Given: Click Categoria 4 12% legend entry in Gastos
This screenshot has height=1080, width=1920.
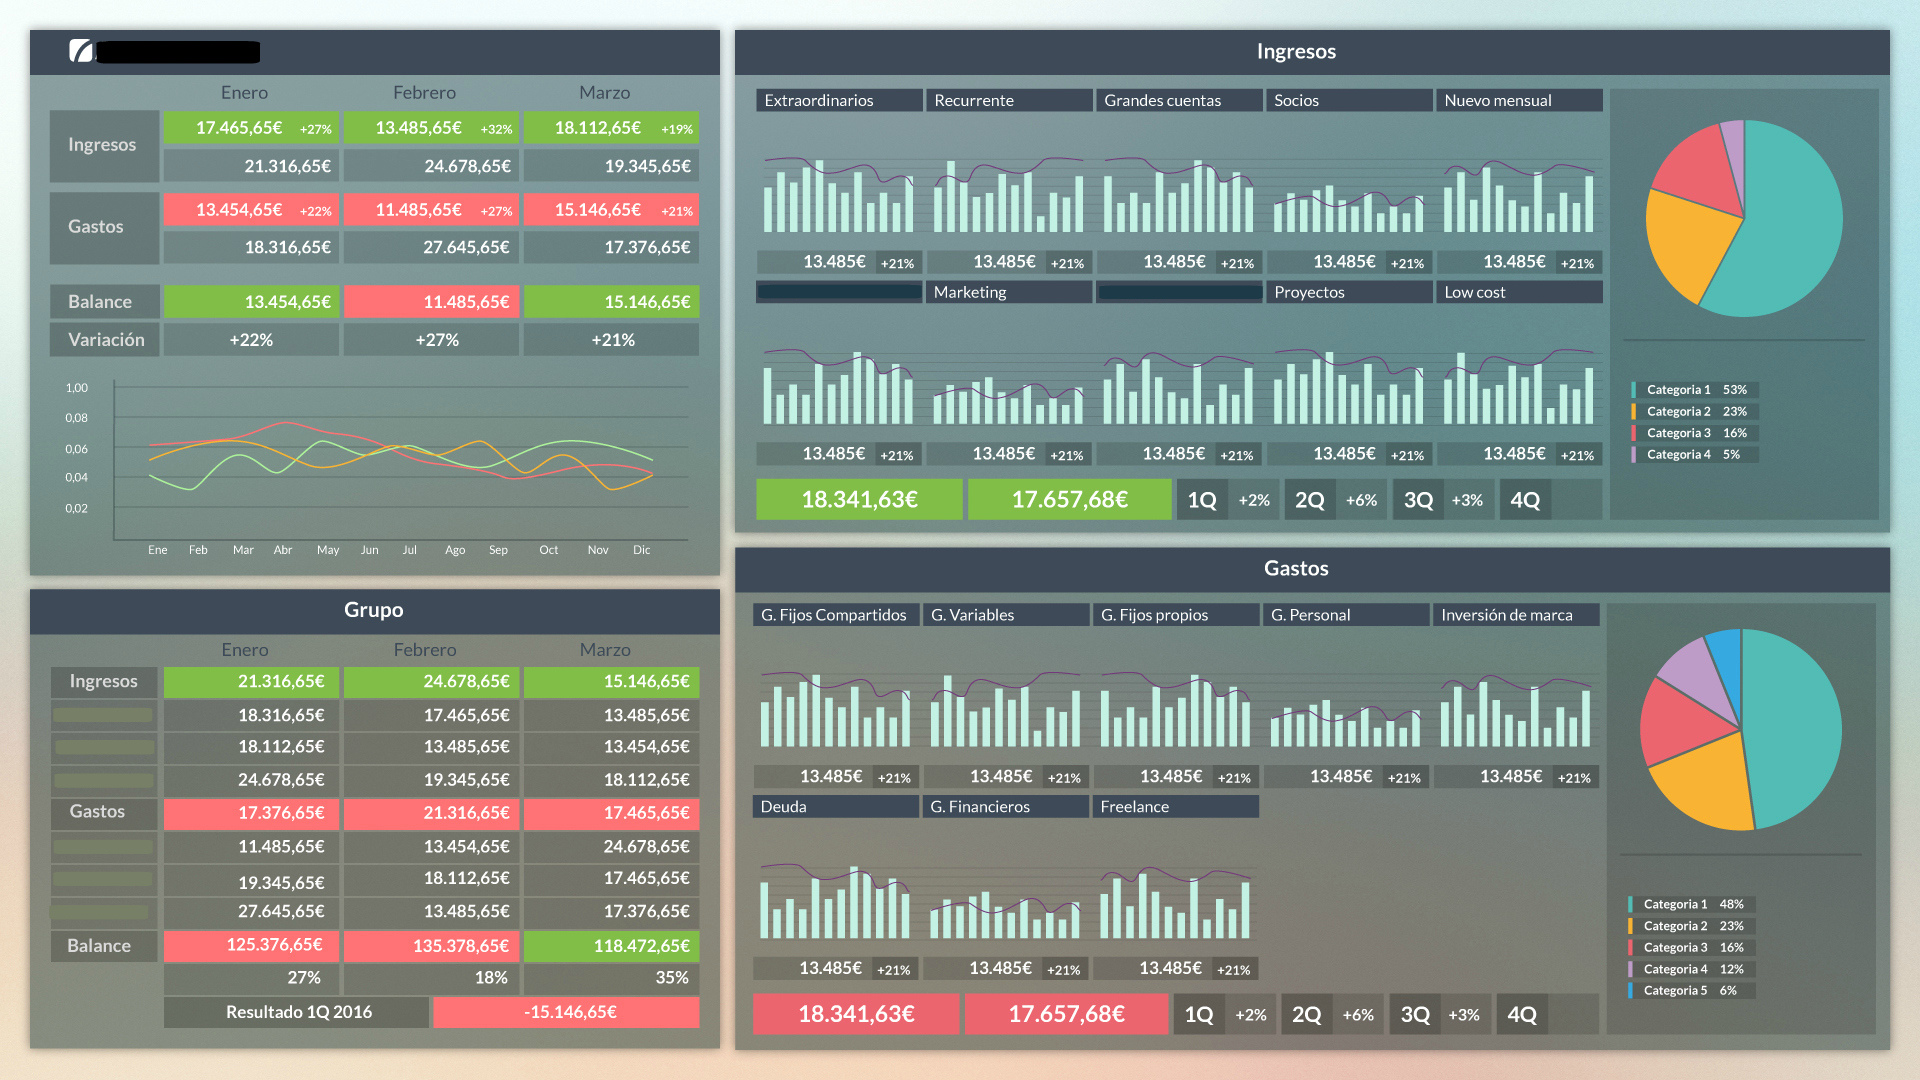Looking at the screenshot, I should [x=1691, y=969].
